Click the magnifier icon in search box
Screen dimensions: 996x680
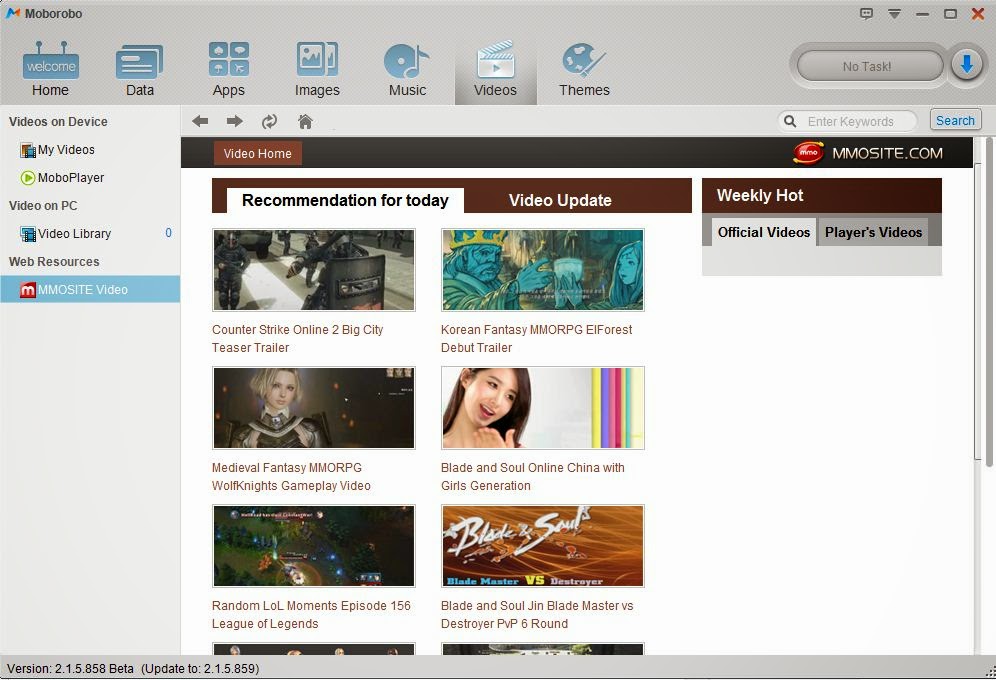pos(790,121)
